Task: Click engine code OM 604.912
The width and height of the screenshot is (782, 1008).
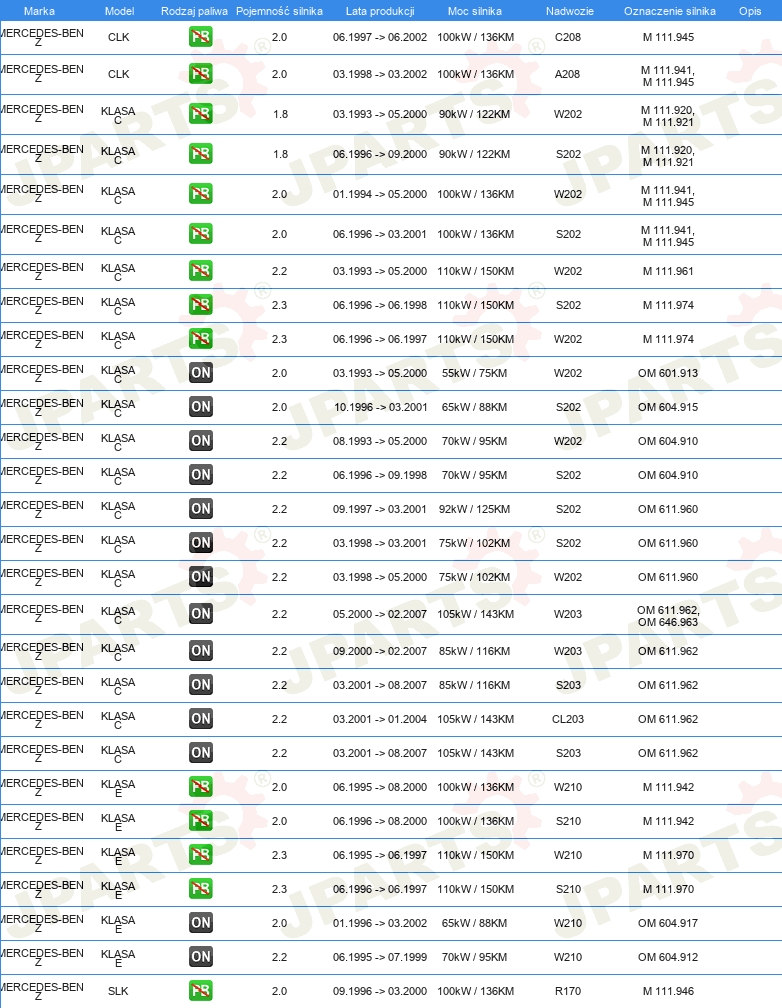Action: [668, 957]
